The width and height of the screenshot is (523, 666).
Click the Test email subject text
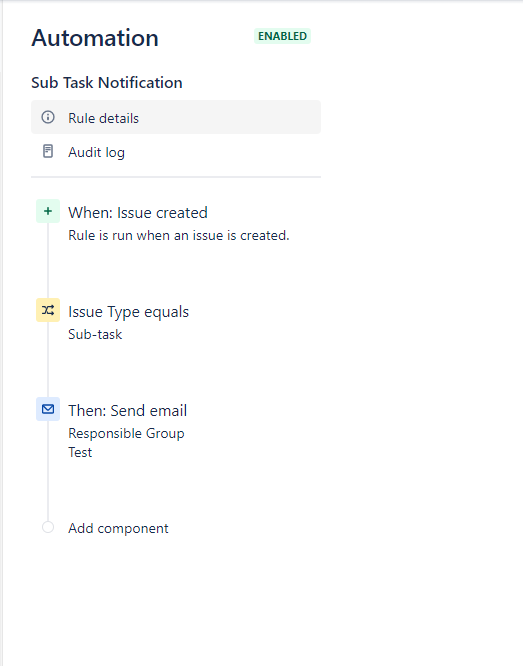click(x=80, y=452)
